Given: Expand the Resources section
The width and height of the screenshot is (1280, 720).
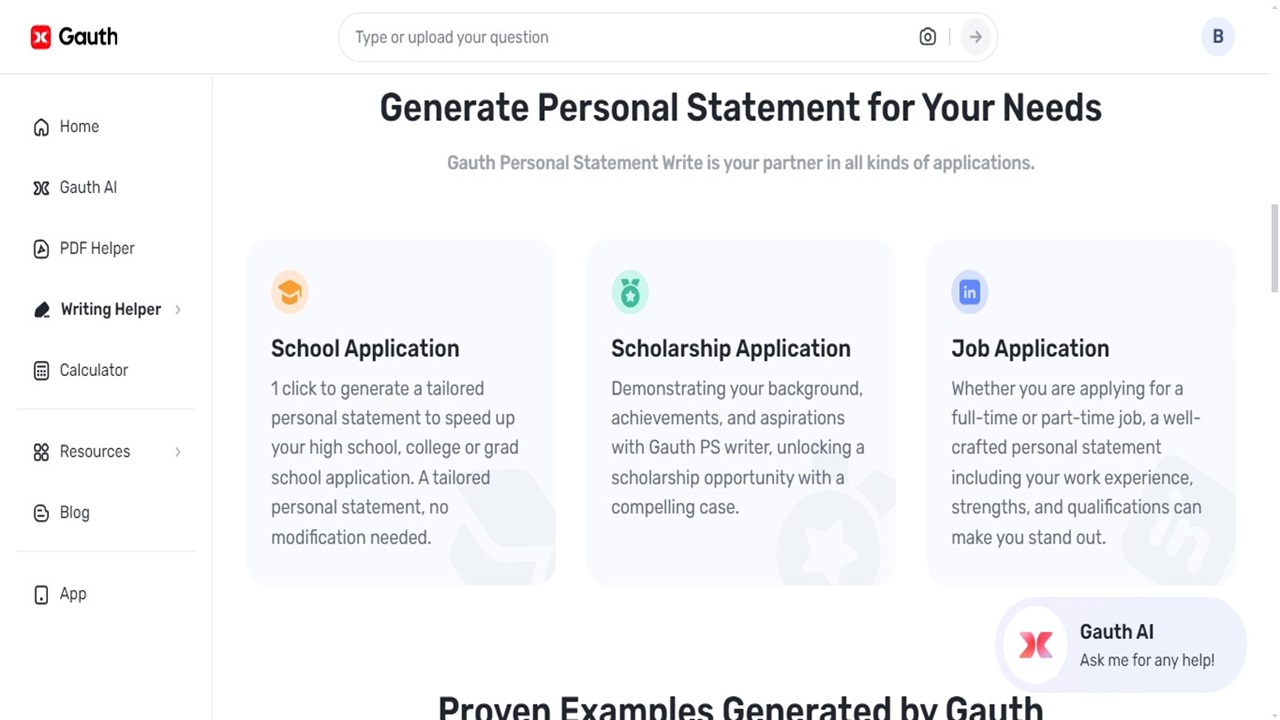Looking at the screenshot, I should [178, 451].
